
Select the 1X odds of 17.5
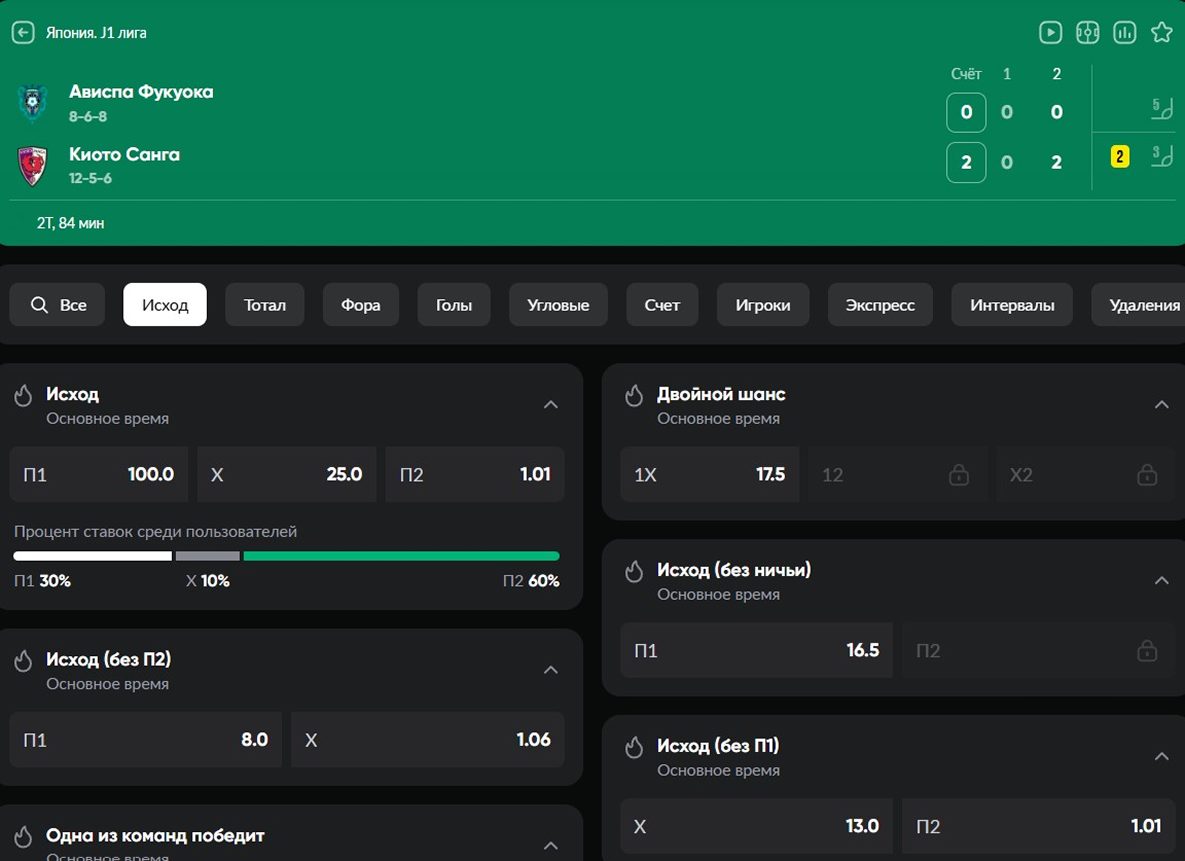709,474
